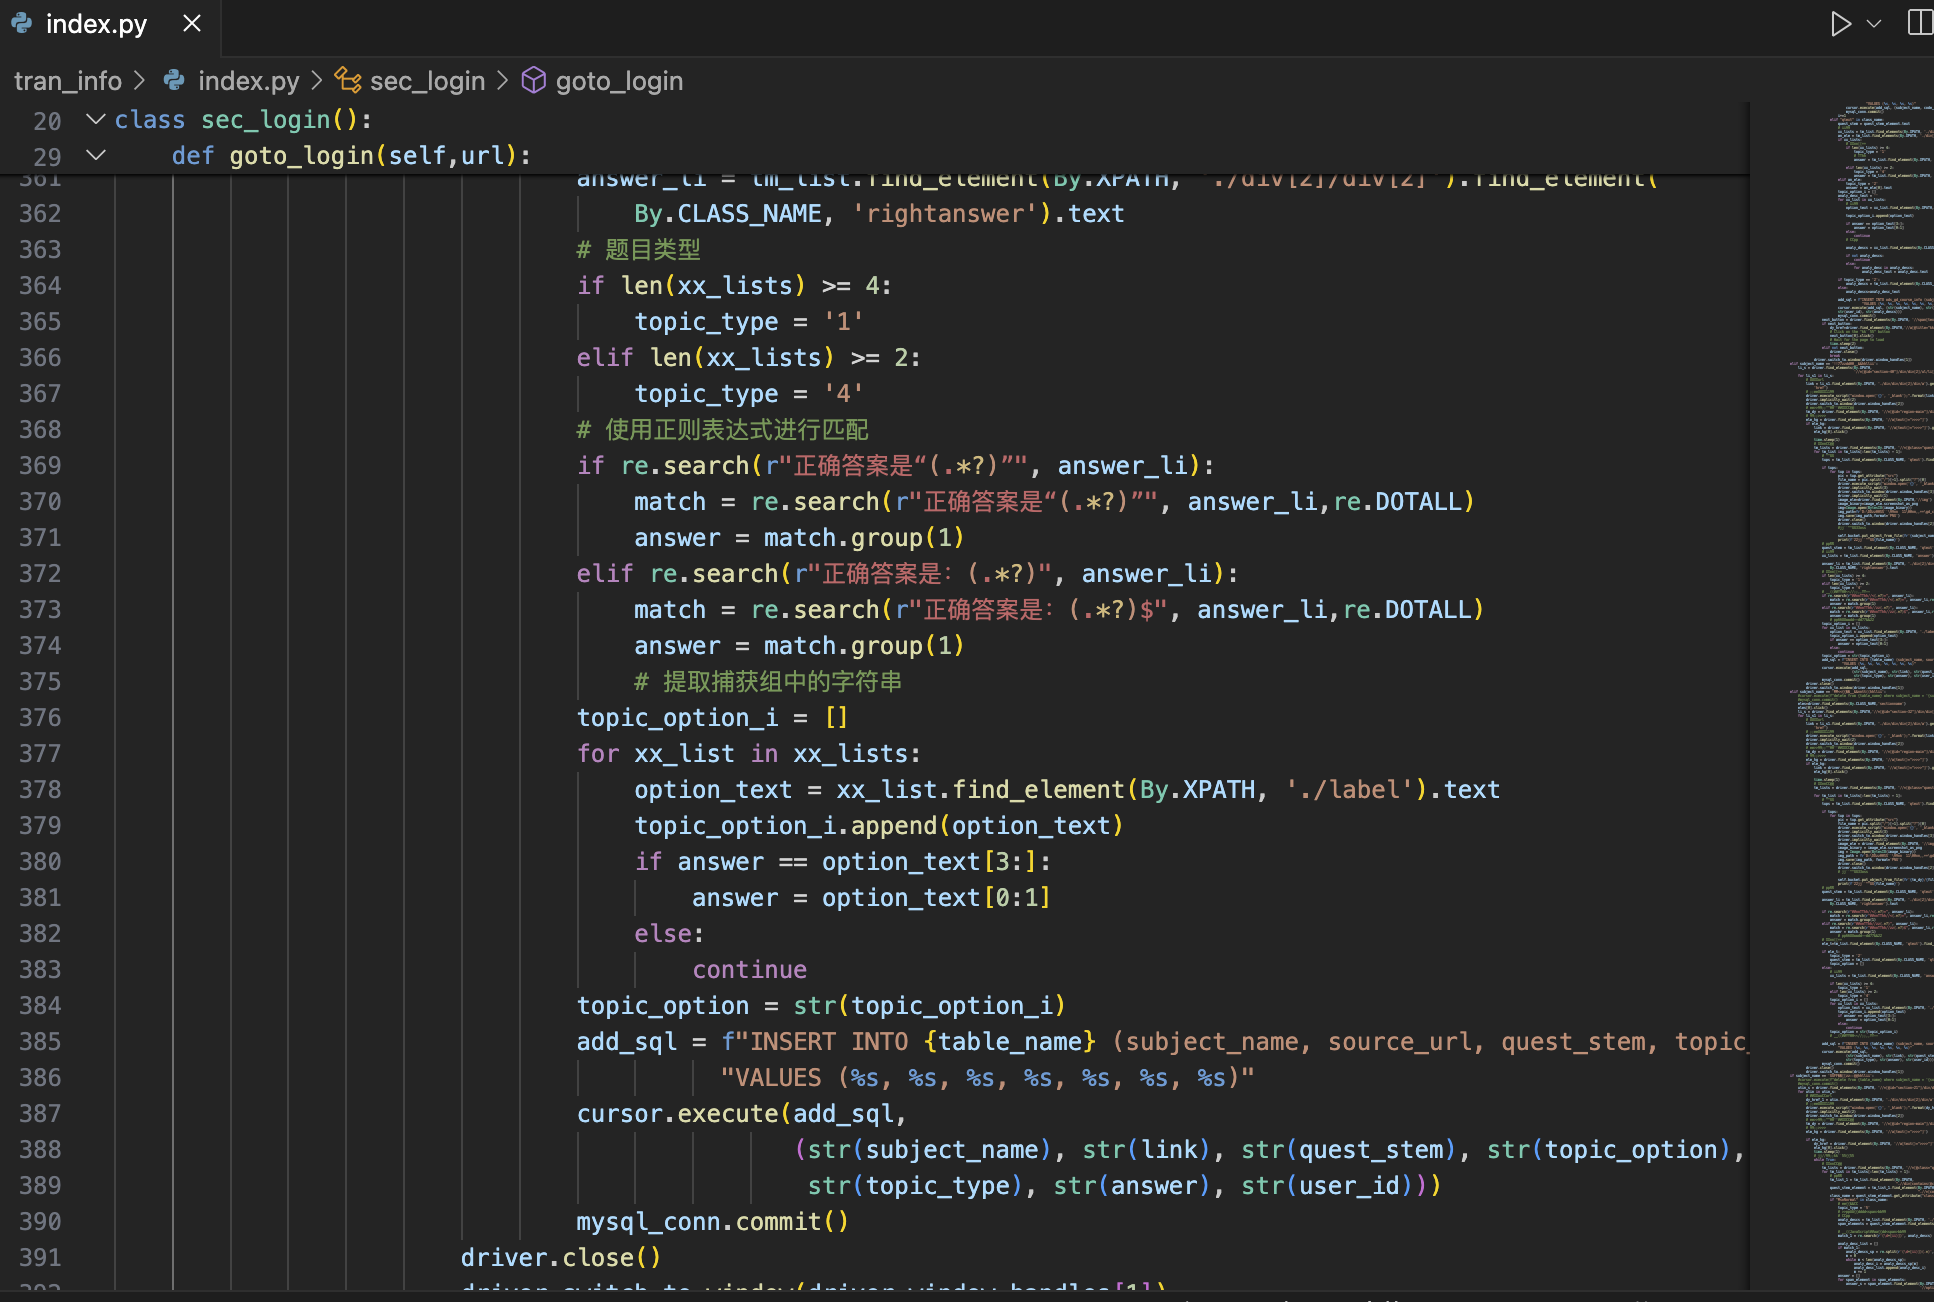Click the class symbol icon in breadcrumb

348,80
